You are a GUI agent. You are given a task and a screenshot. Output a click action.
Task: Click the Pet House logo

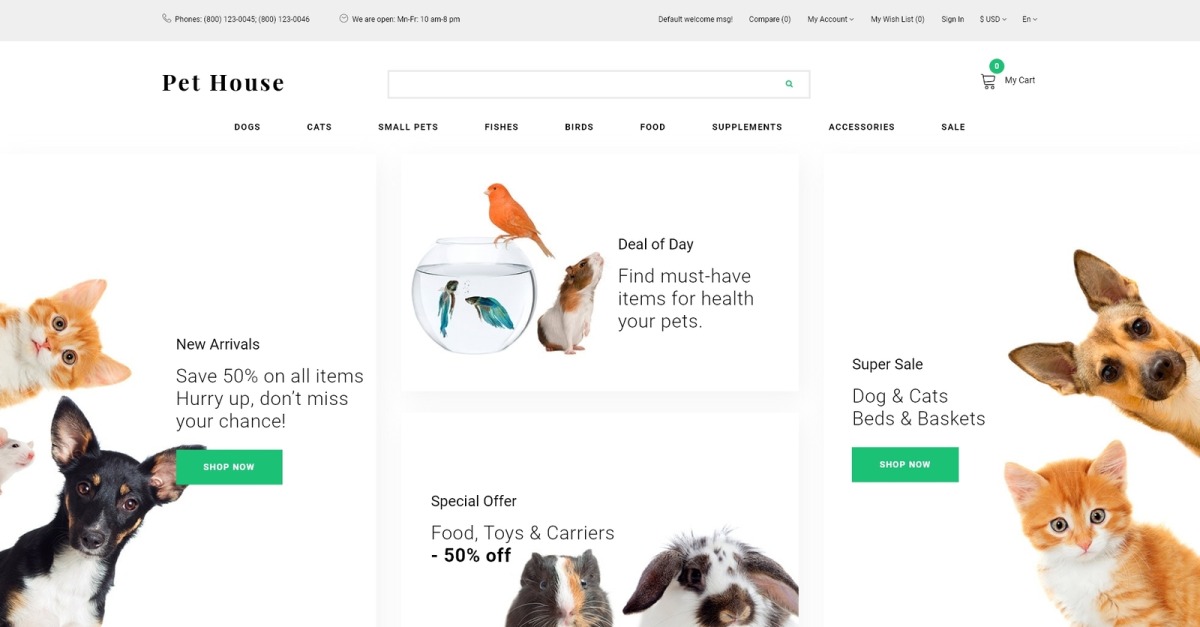[x=223, y=83]
